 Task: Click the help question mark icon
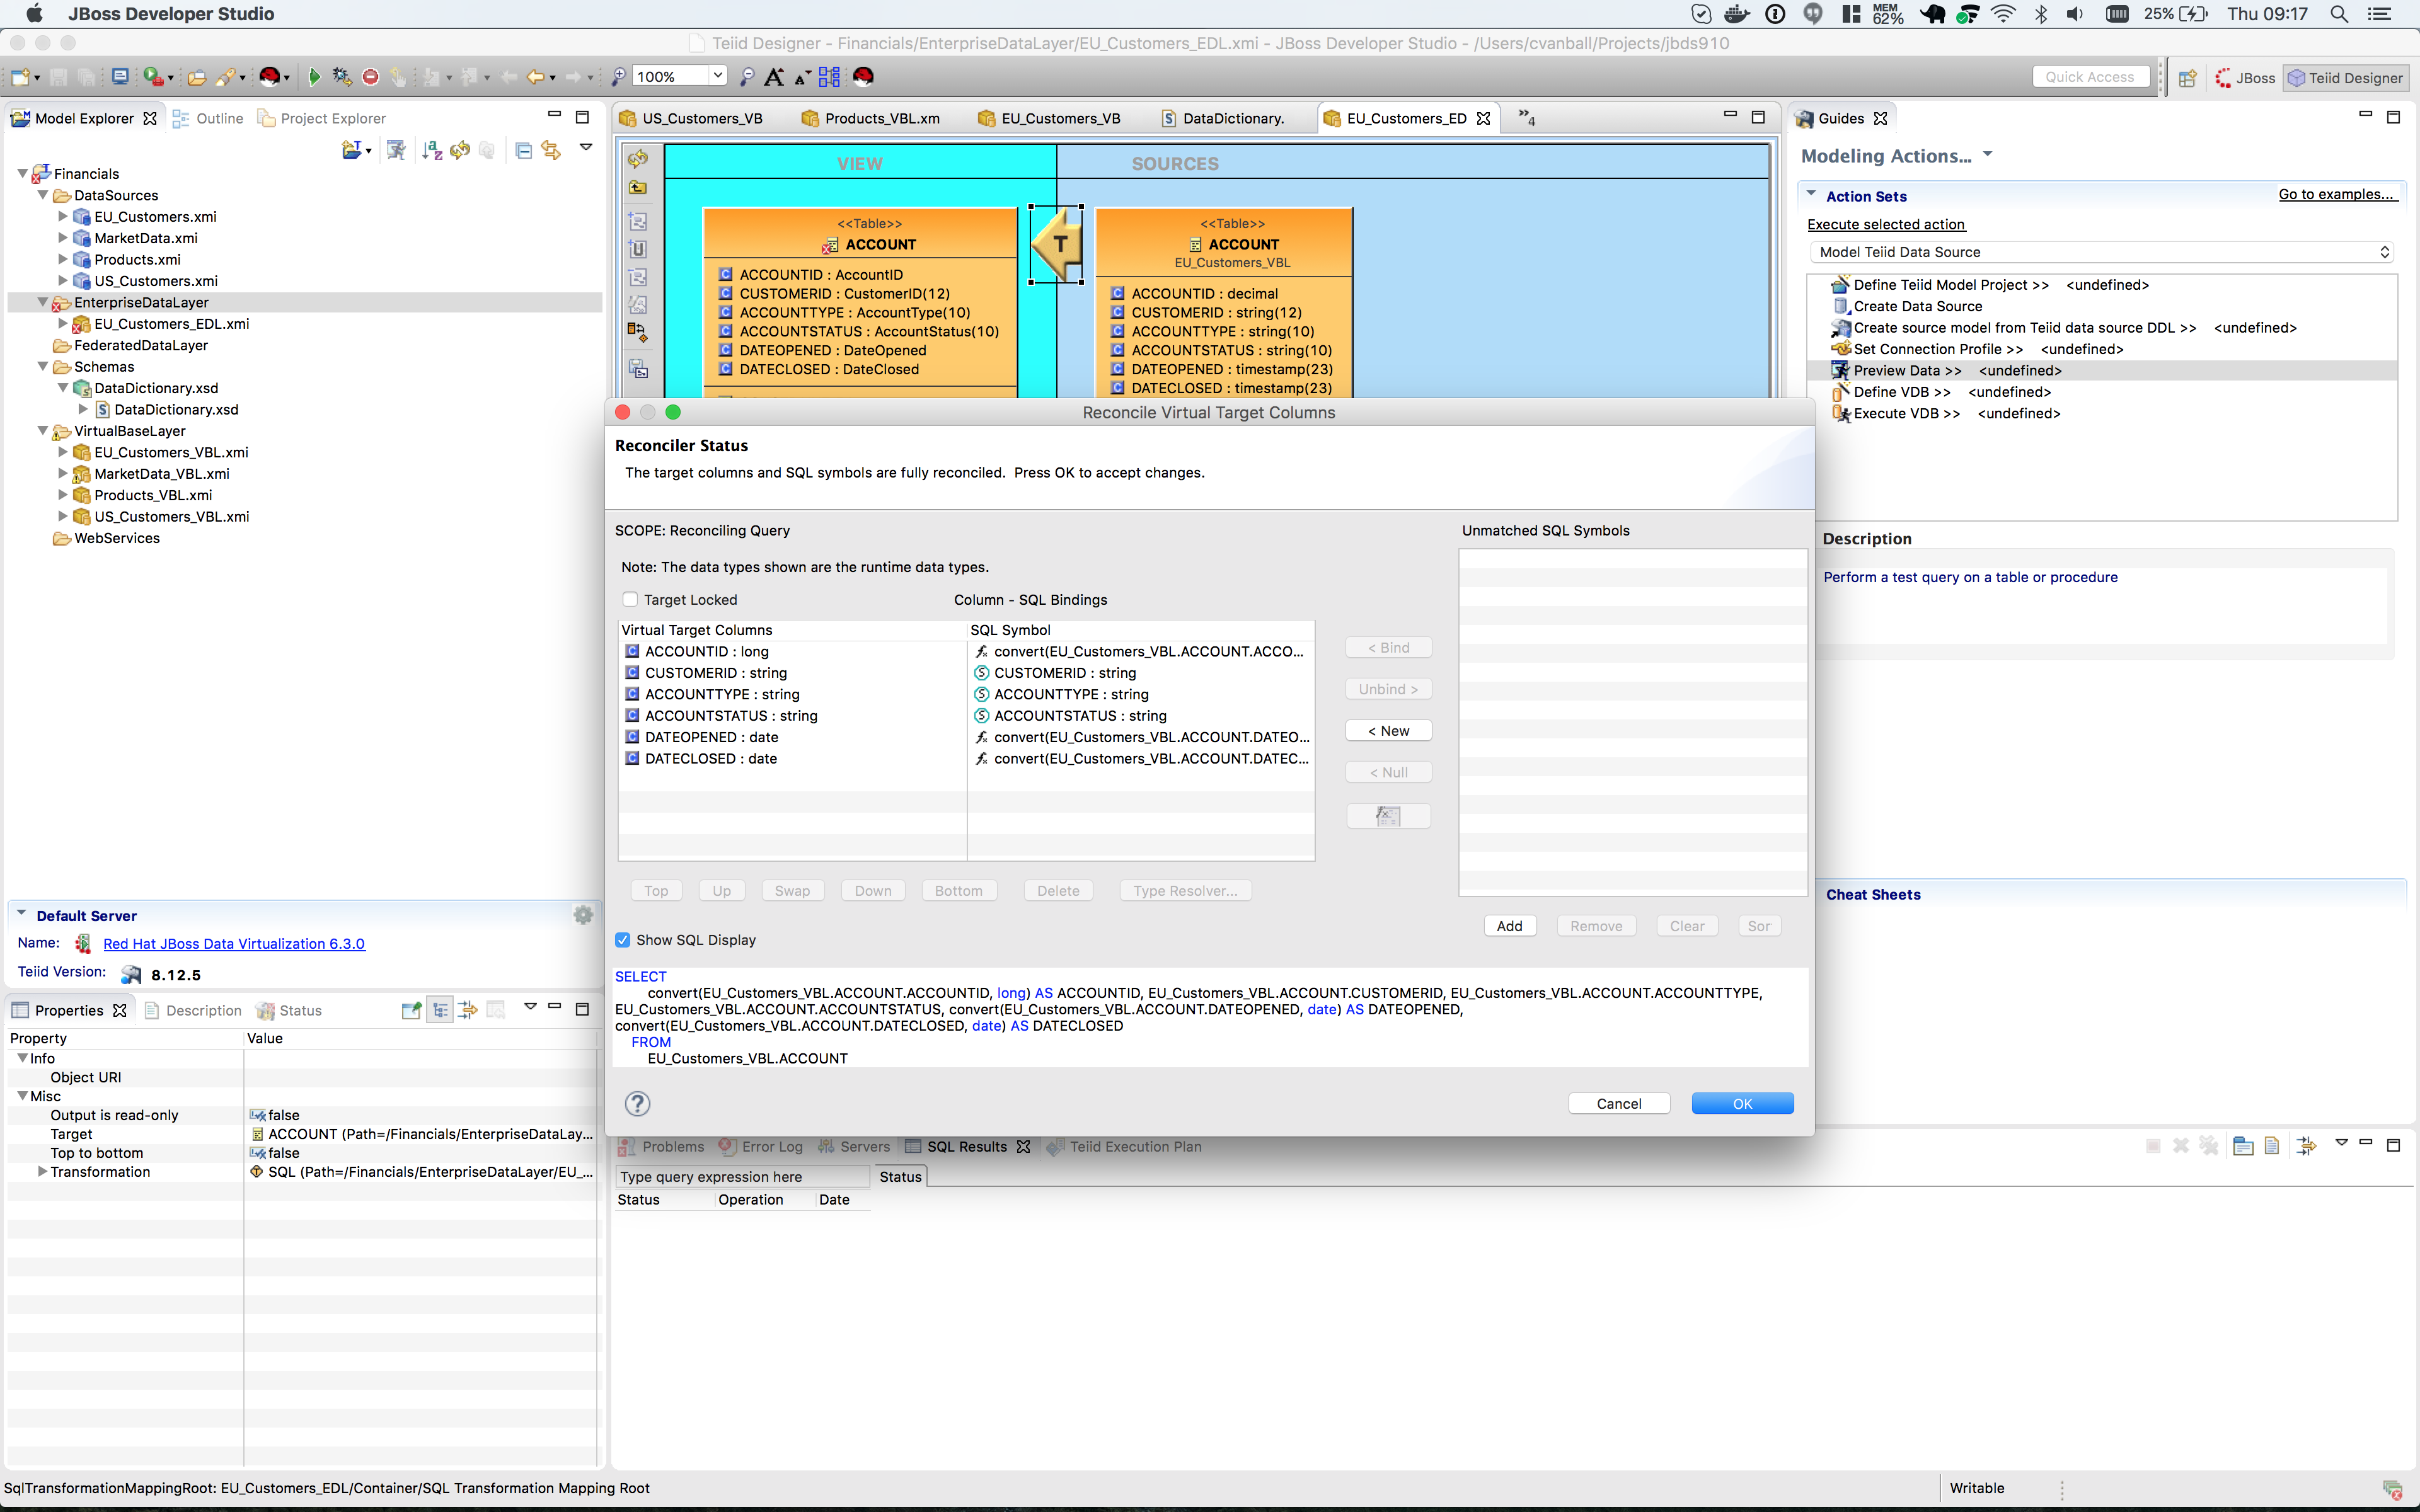(637, 1103)
